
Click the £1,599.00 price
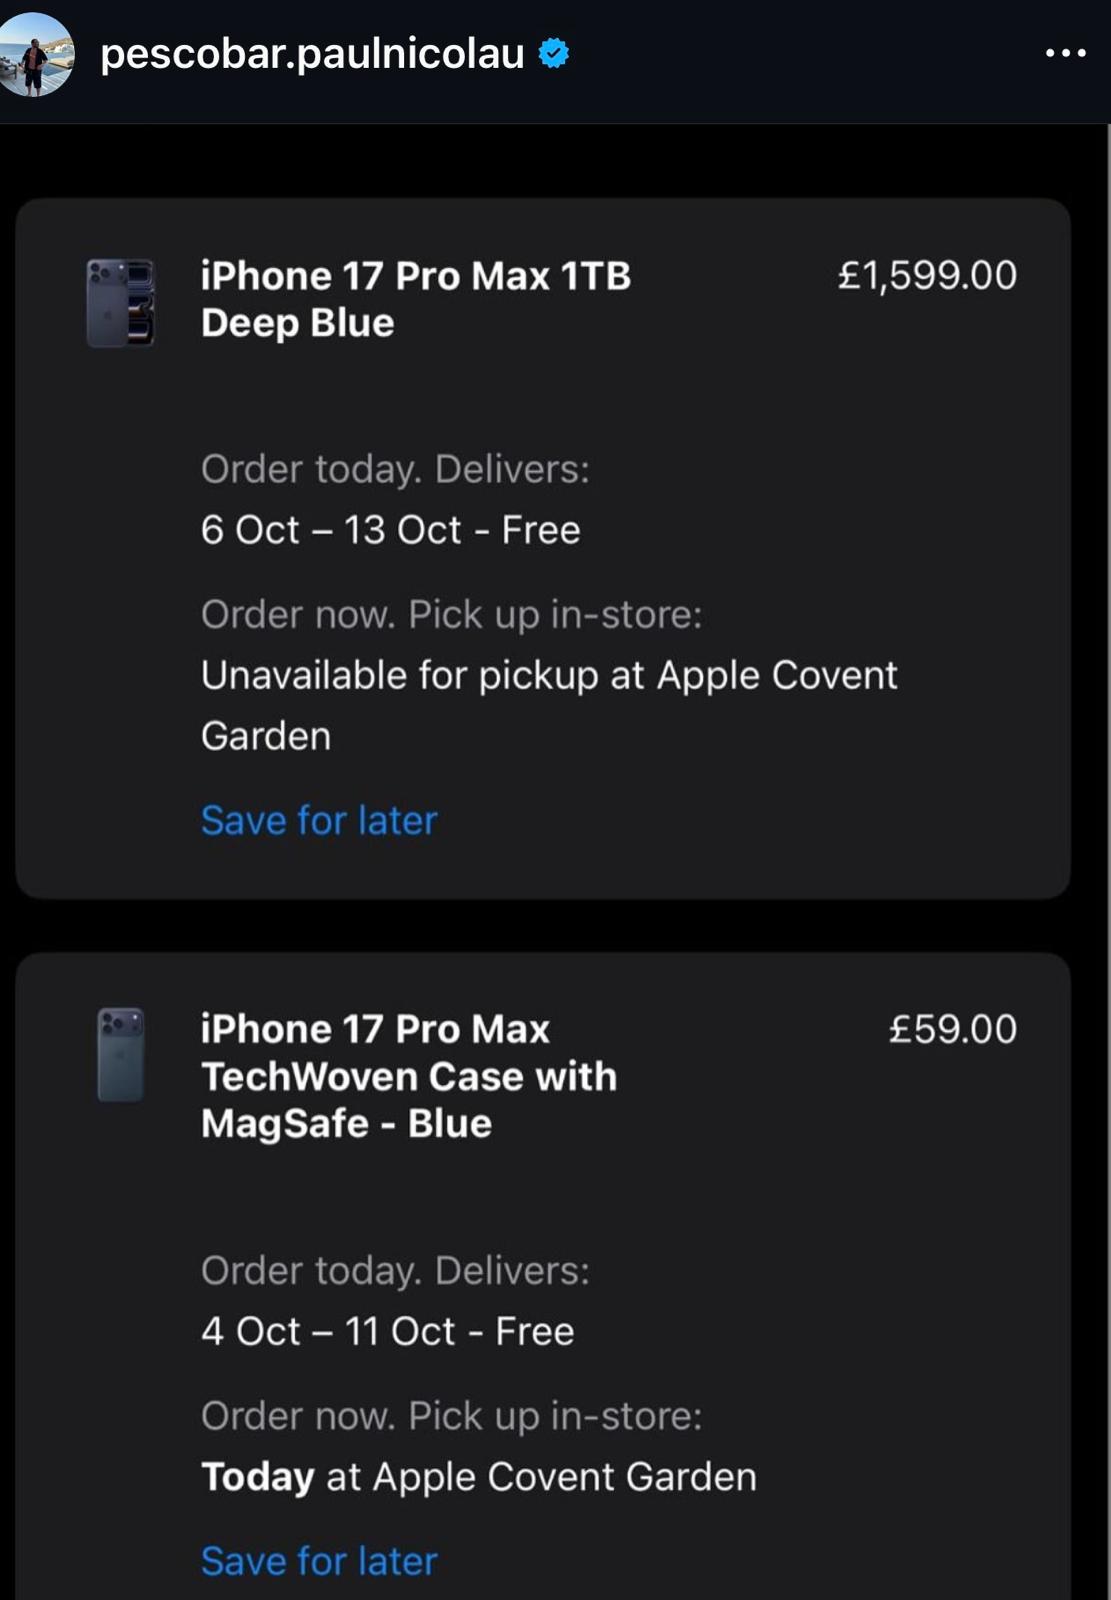(x=927, y=276)
